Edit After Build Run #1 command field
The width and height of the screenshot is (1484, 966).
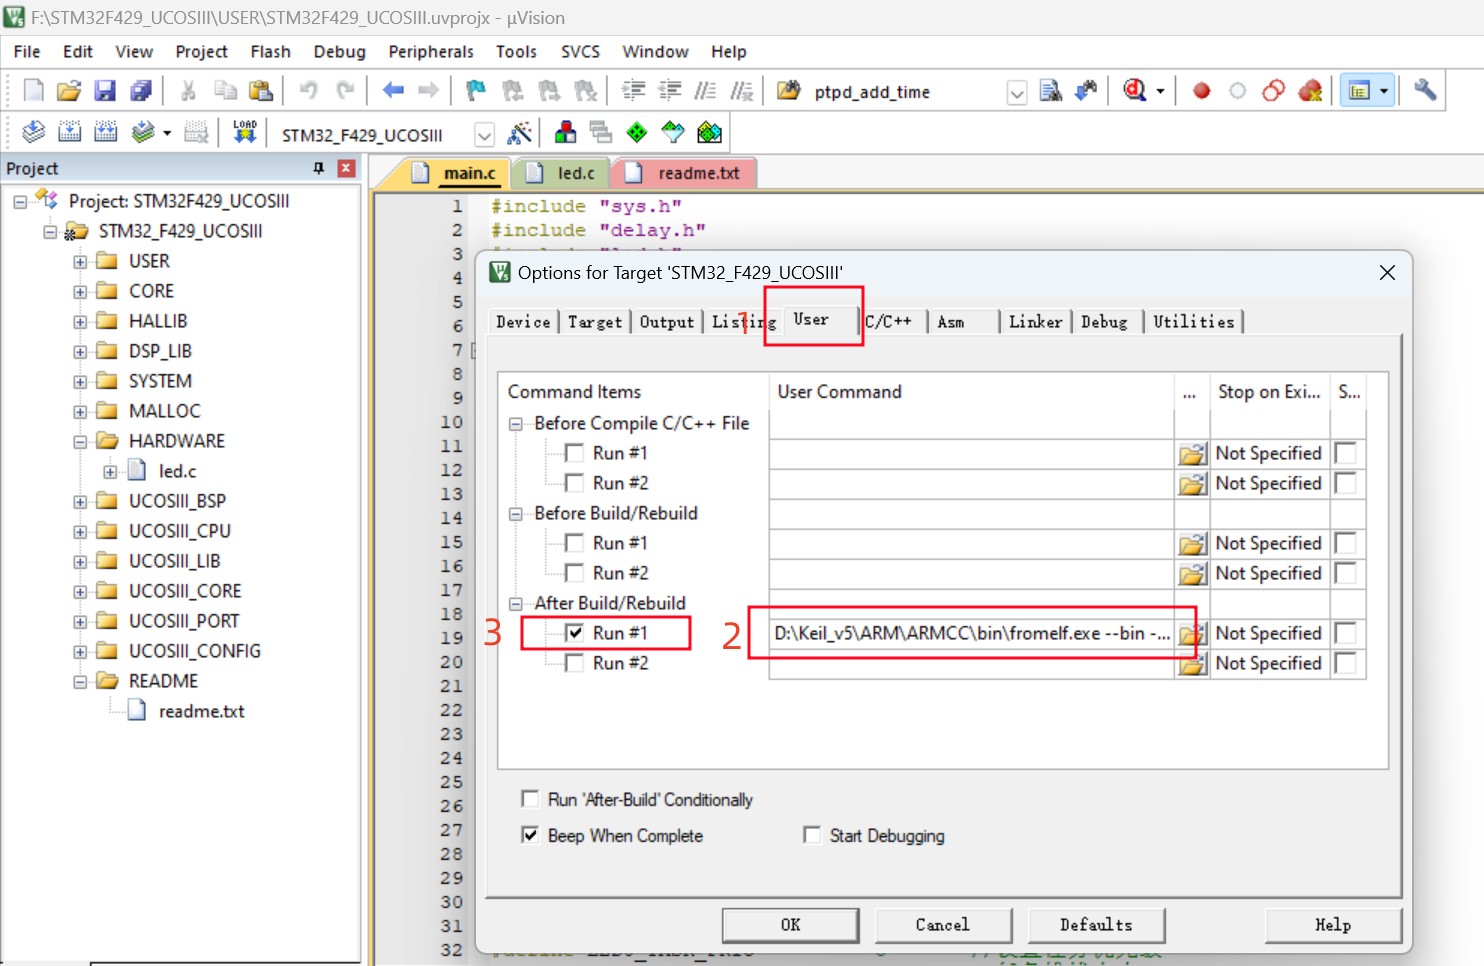coord(972,634)
